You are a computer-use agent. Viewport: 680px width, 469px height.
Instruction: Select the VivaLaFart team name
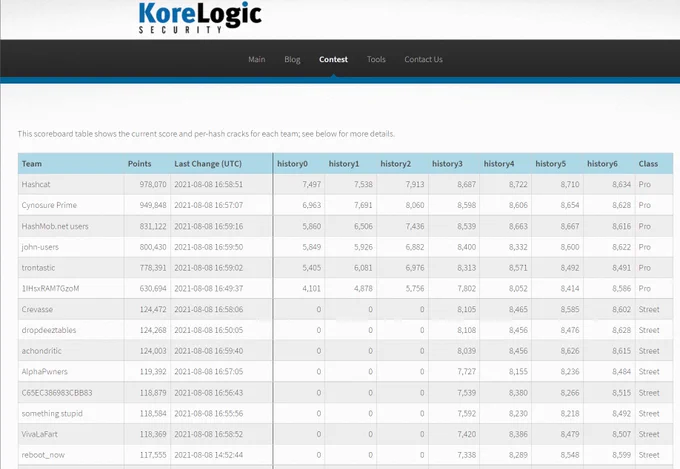(39, 434)
